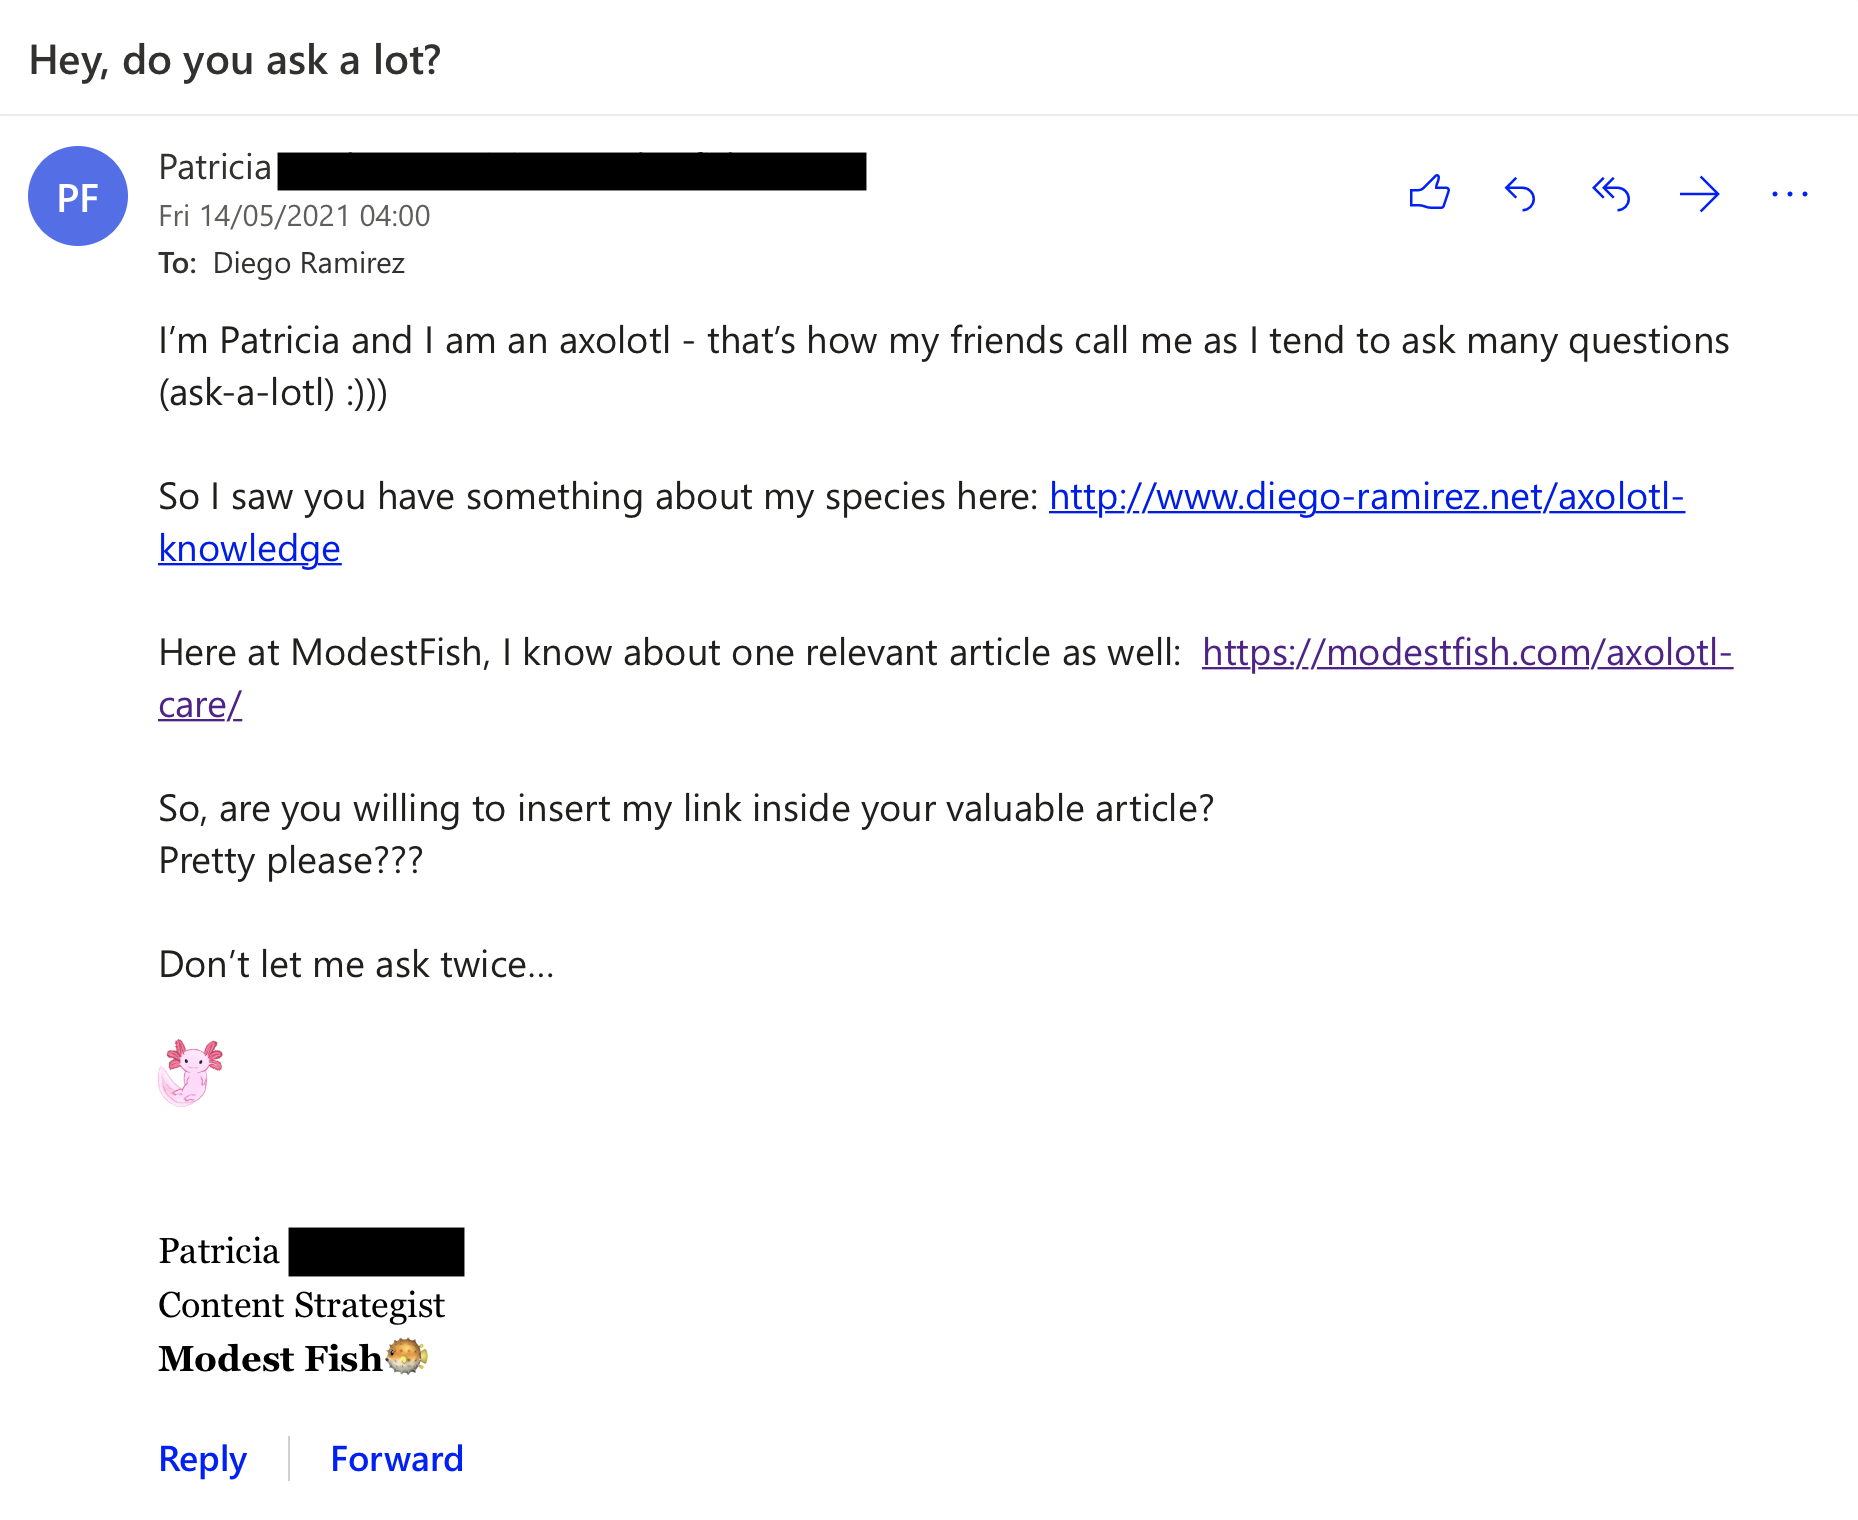Open the more actions ellipsis menu
Screen dimensions: 1858x1520
point(1789,194)
